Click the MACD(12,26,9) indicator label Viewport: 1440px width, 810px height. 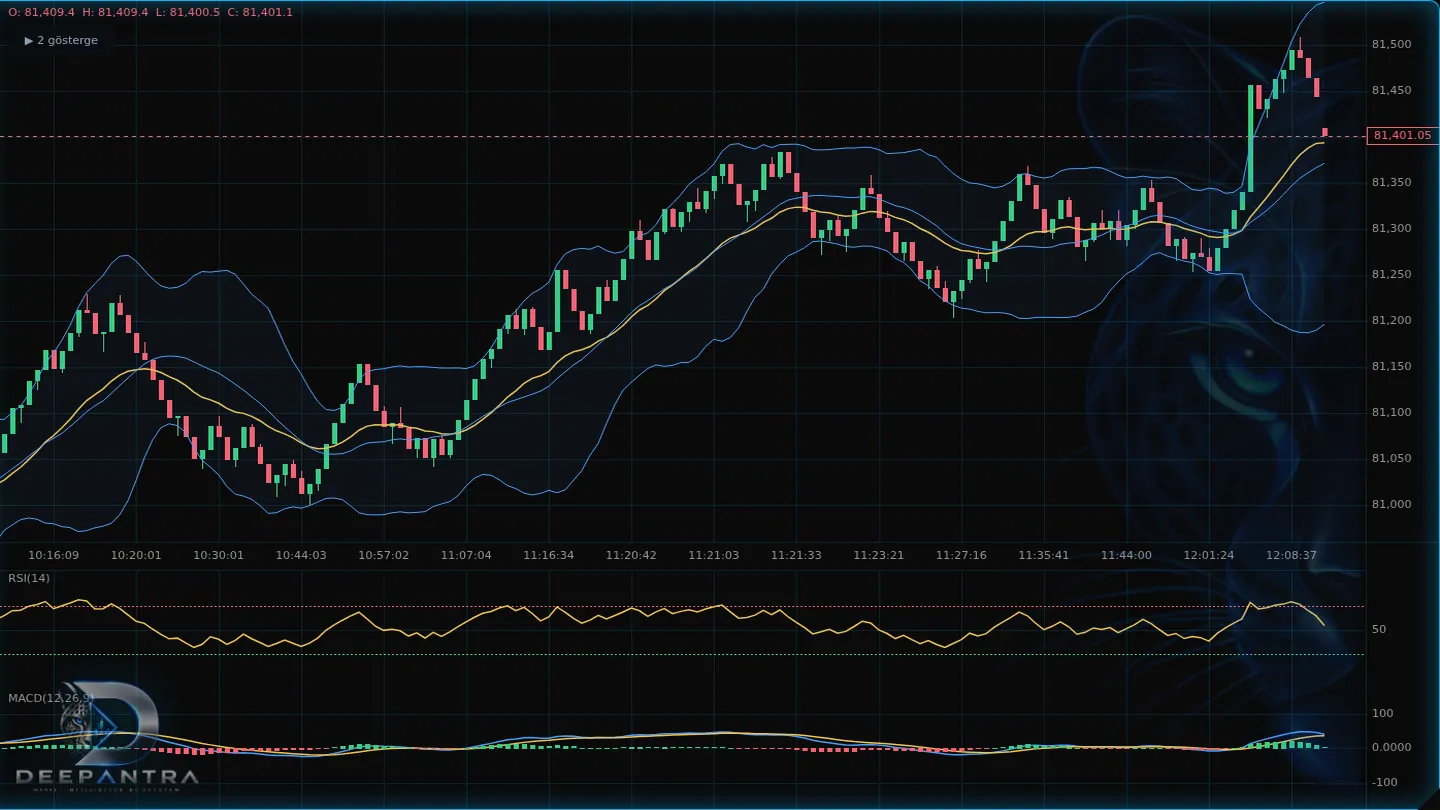[x=50, y=697]
